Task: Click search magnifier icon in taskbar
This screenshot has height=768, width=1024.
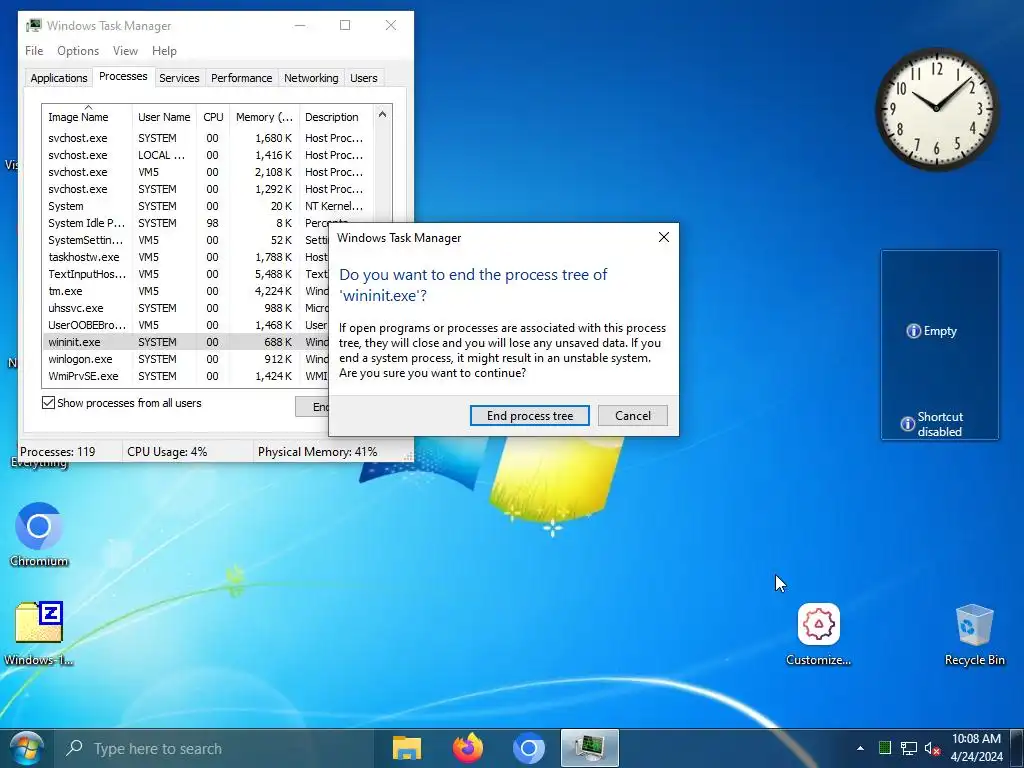Action: (74, 748)
